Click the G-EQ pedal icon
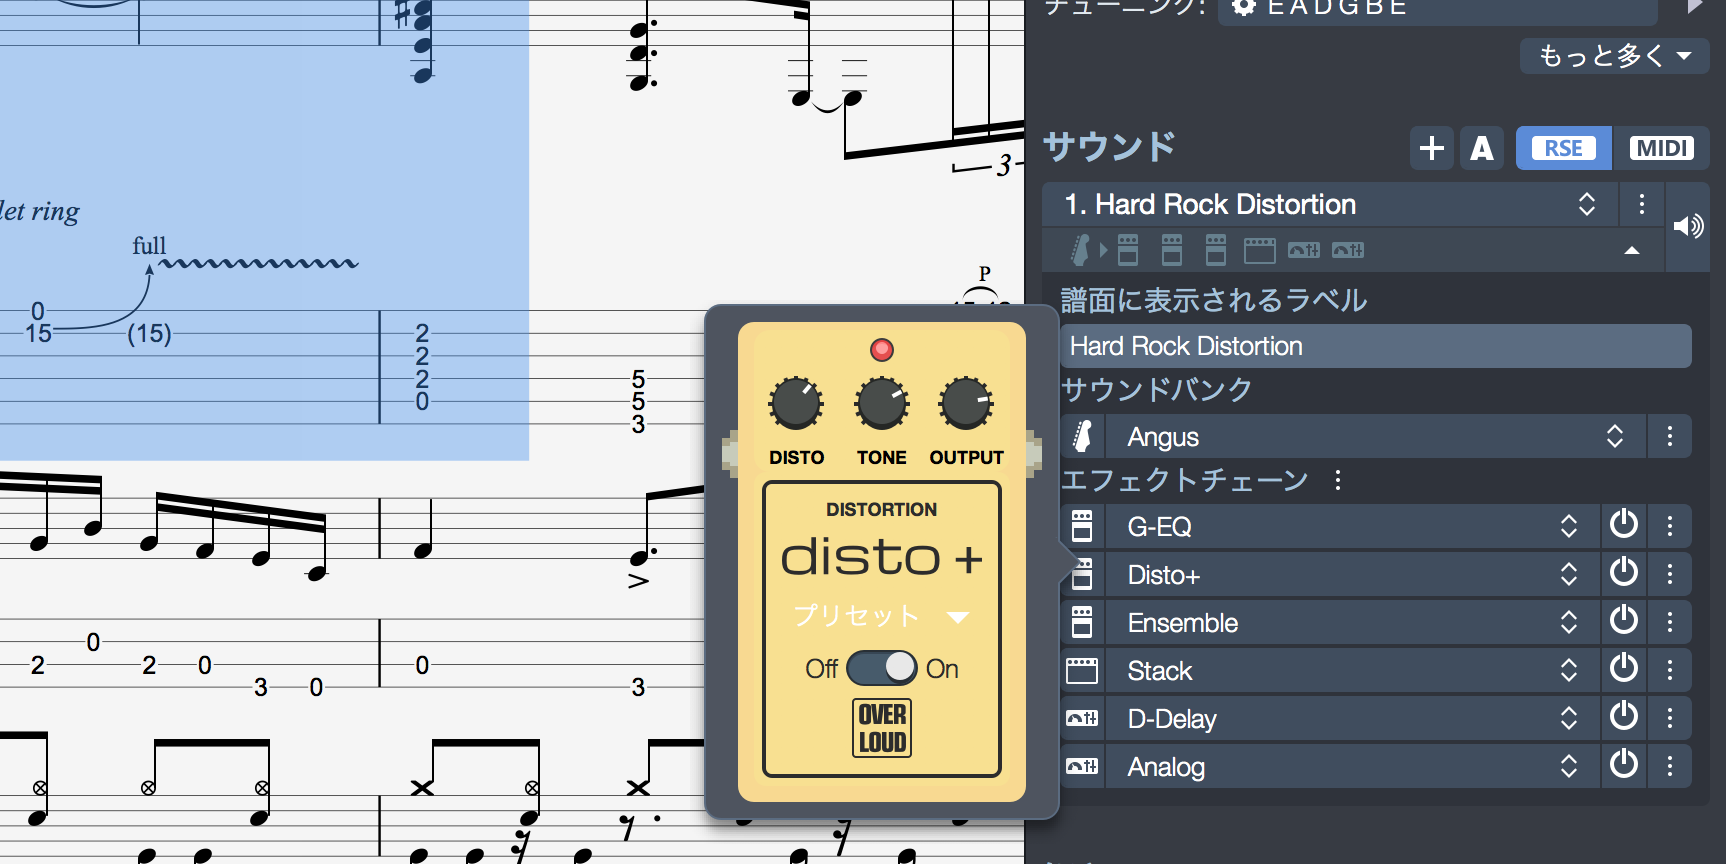The width and height of the screenshot is (1726, 864). [1082, 526]
